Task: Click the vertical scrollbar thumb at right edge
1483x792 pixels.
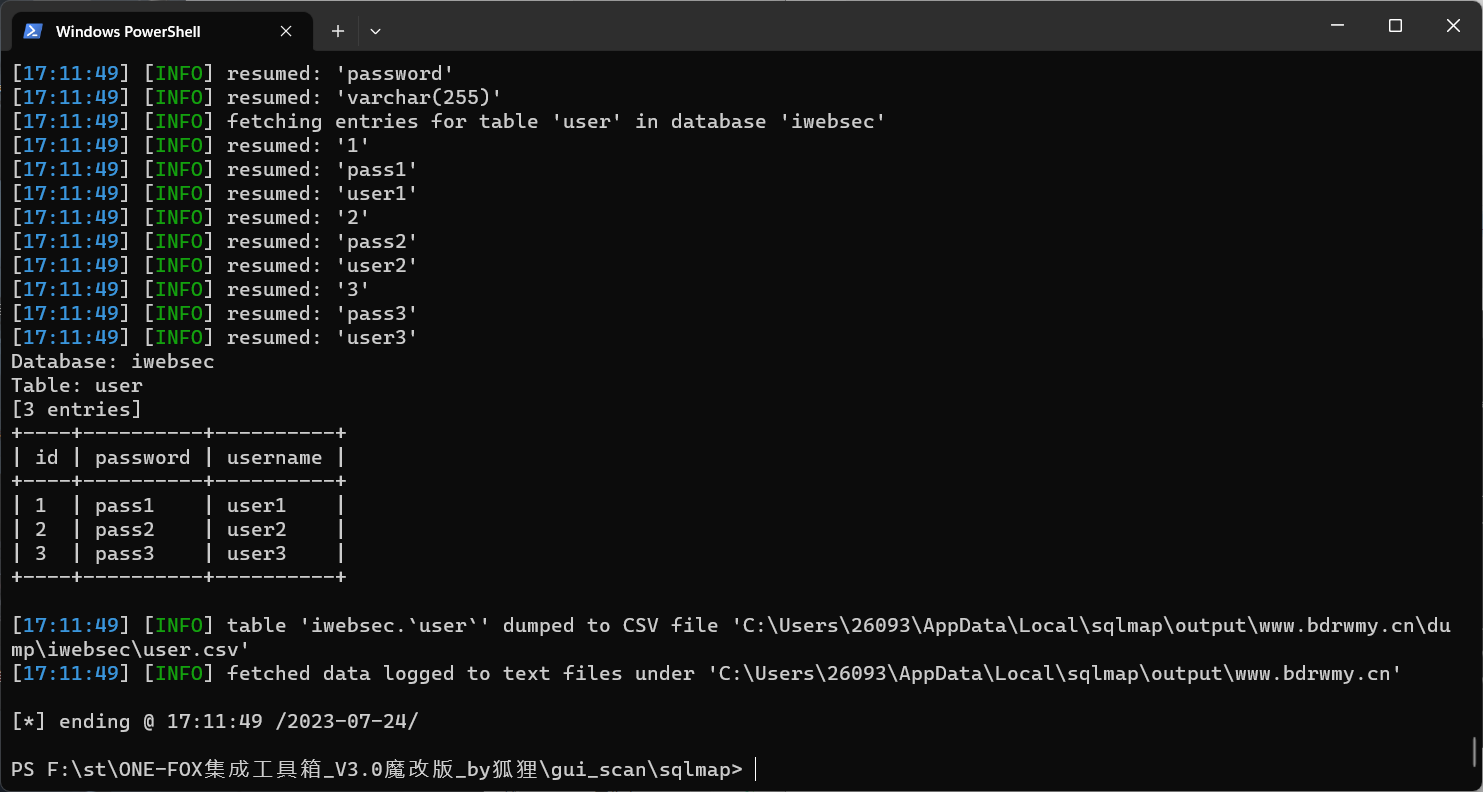Action: pos(1475,751)
